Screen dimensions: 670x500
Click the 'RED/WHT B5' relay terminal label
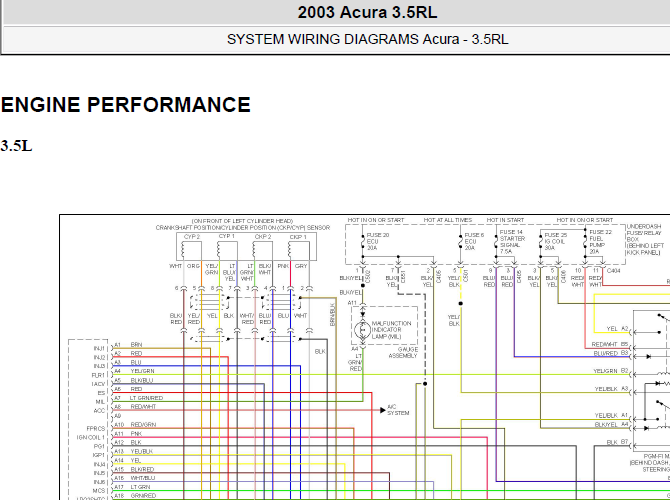(610, 344)
